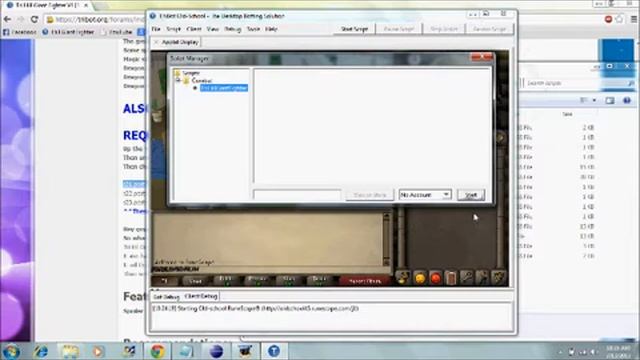Image resolution: width=640 pixels, height=360 pixels.
Task: Open the Help menu in TRiBot
Action: click(271, 29)
